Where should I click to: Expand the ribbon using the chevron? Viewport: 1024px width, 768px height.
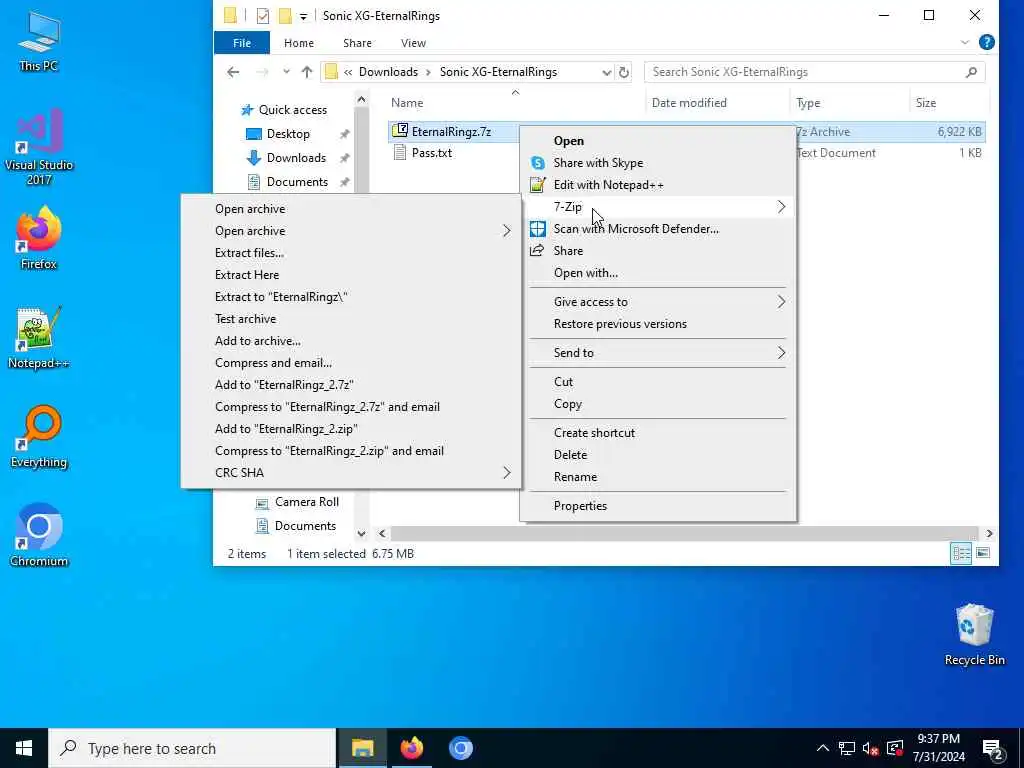tap(965, 42)
